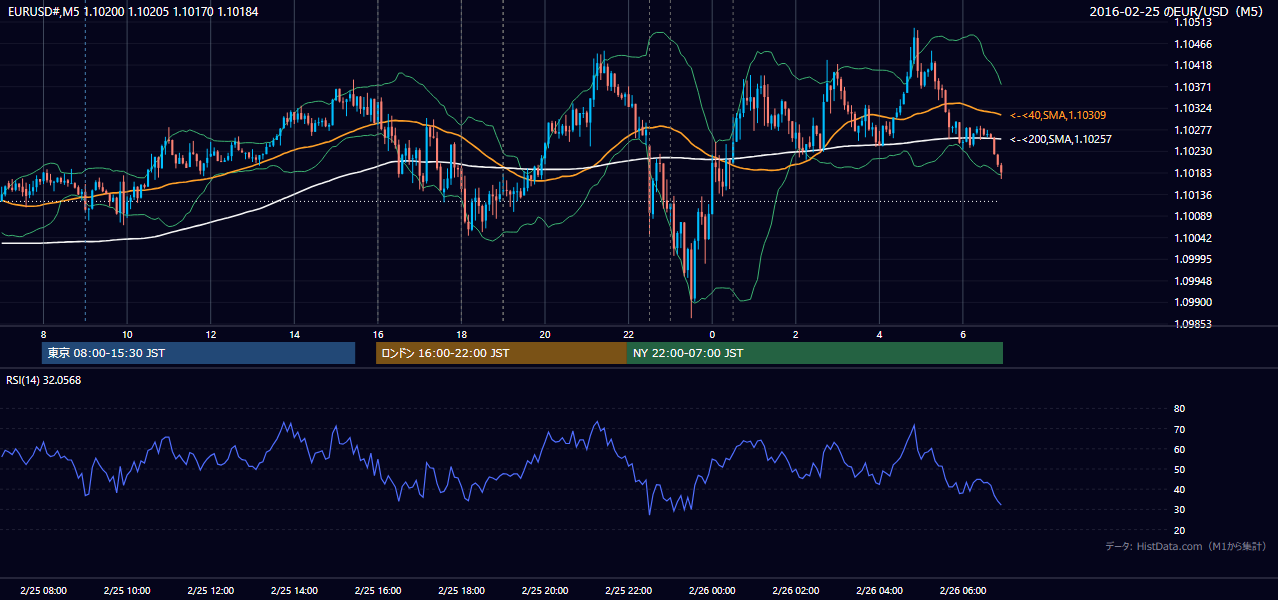This screenshot has height=600, width=1278.
Task: Click the 2/25 20:00 date label
Action: click(544, 591)
